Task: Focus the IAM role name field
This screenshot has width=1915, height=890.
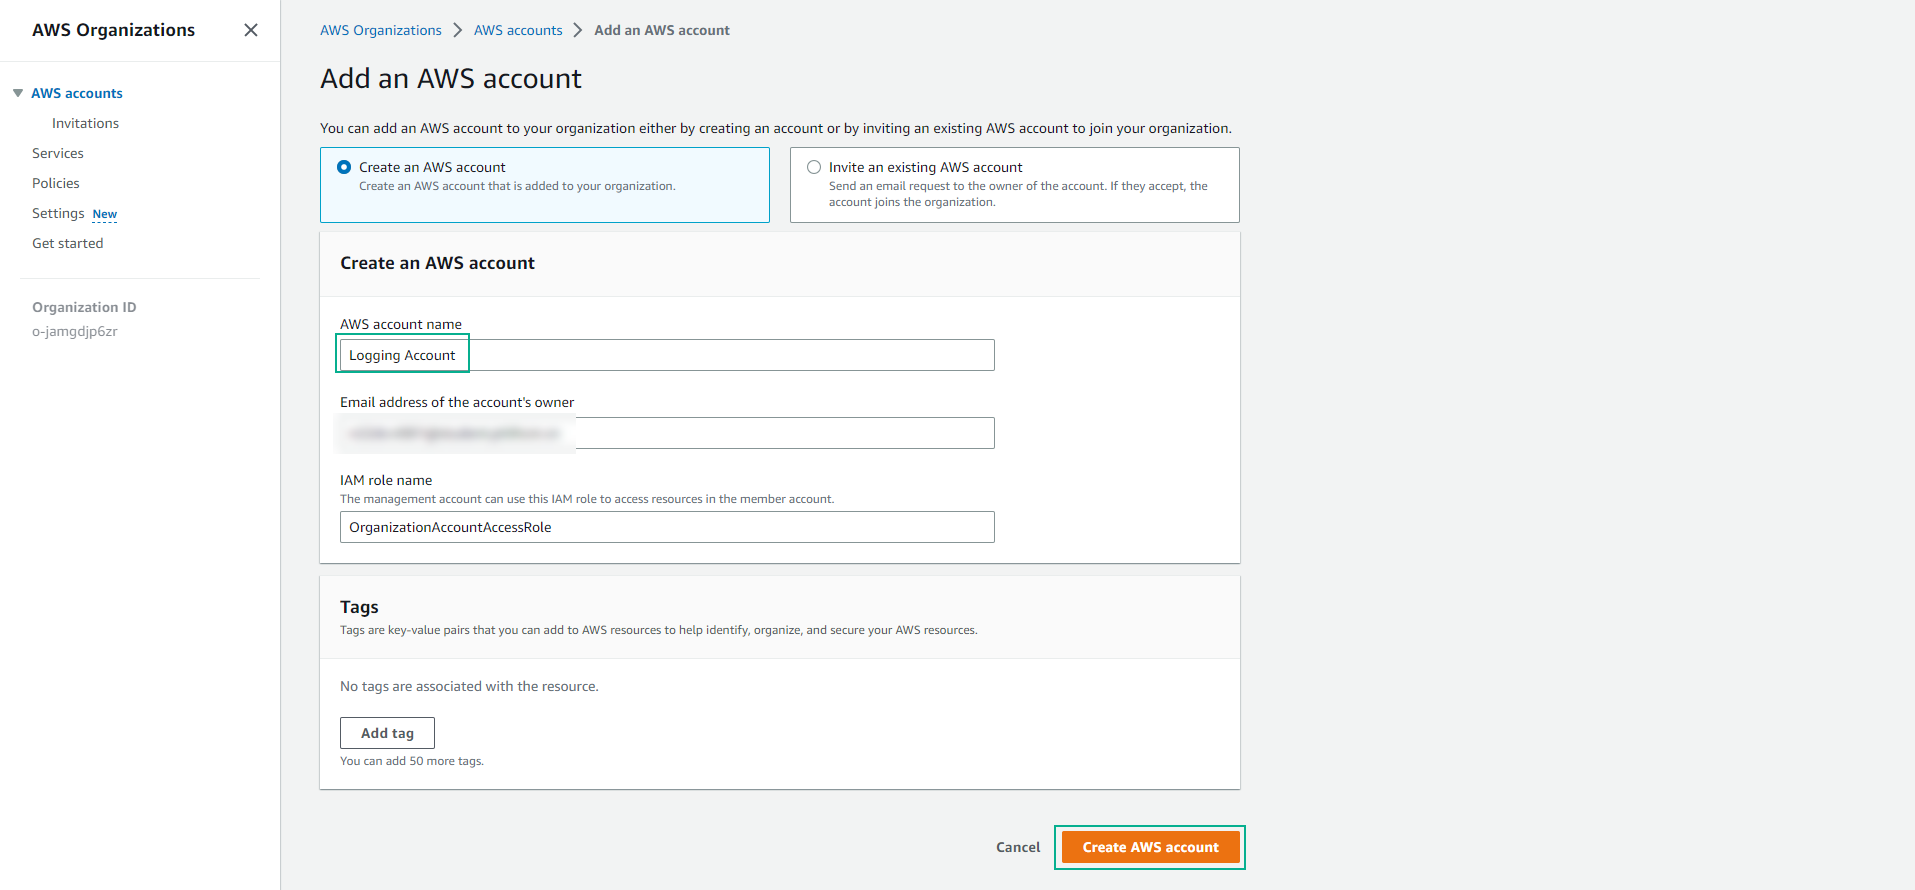Action: point(667,527)
